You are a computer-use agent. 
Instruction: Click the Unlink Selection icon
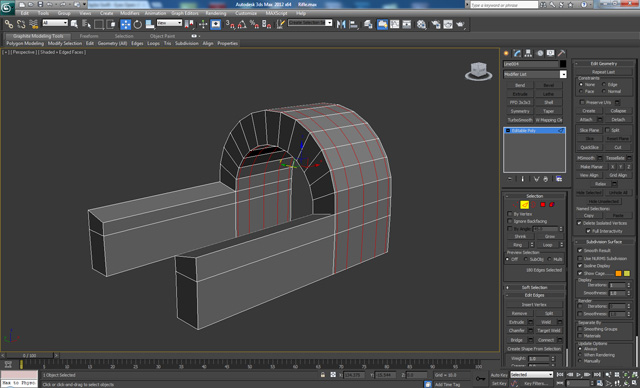21,24
